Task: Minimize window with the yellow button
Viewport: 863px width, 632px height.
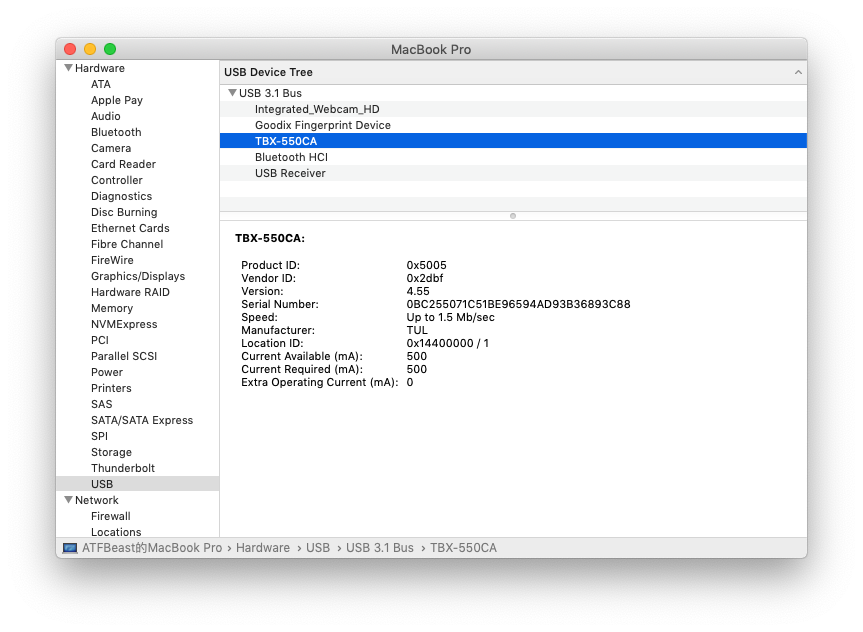Action: 90,49
